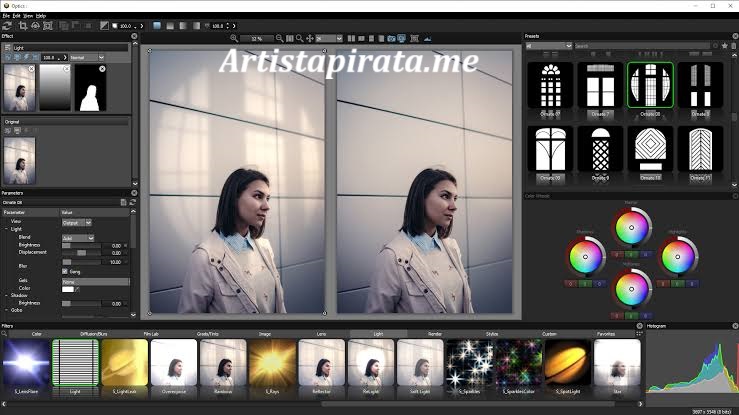Toggle the Blur Gang checkbox
The width and height of the screenshot is (739, 415).
(65, 271)
